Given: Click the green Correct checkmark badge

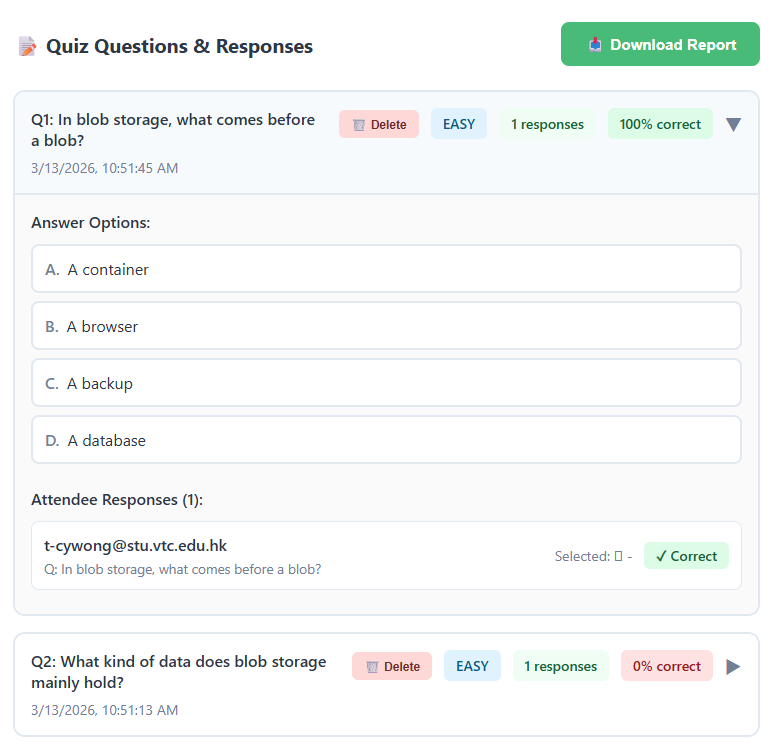Looking at the screenshot, I should click(x=686, y=556).
